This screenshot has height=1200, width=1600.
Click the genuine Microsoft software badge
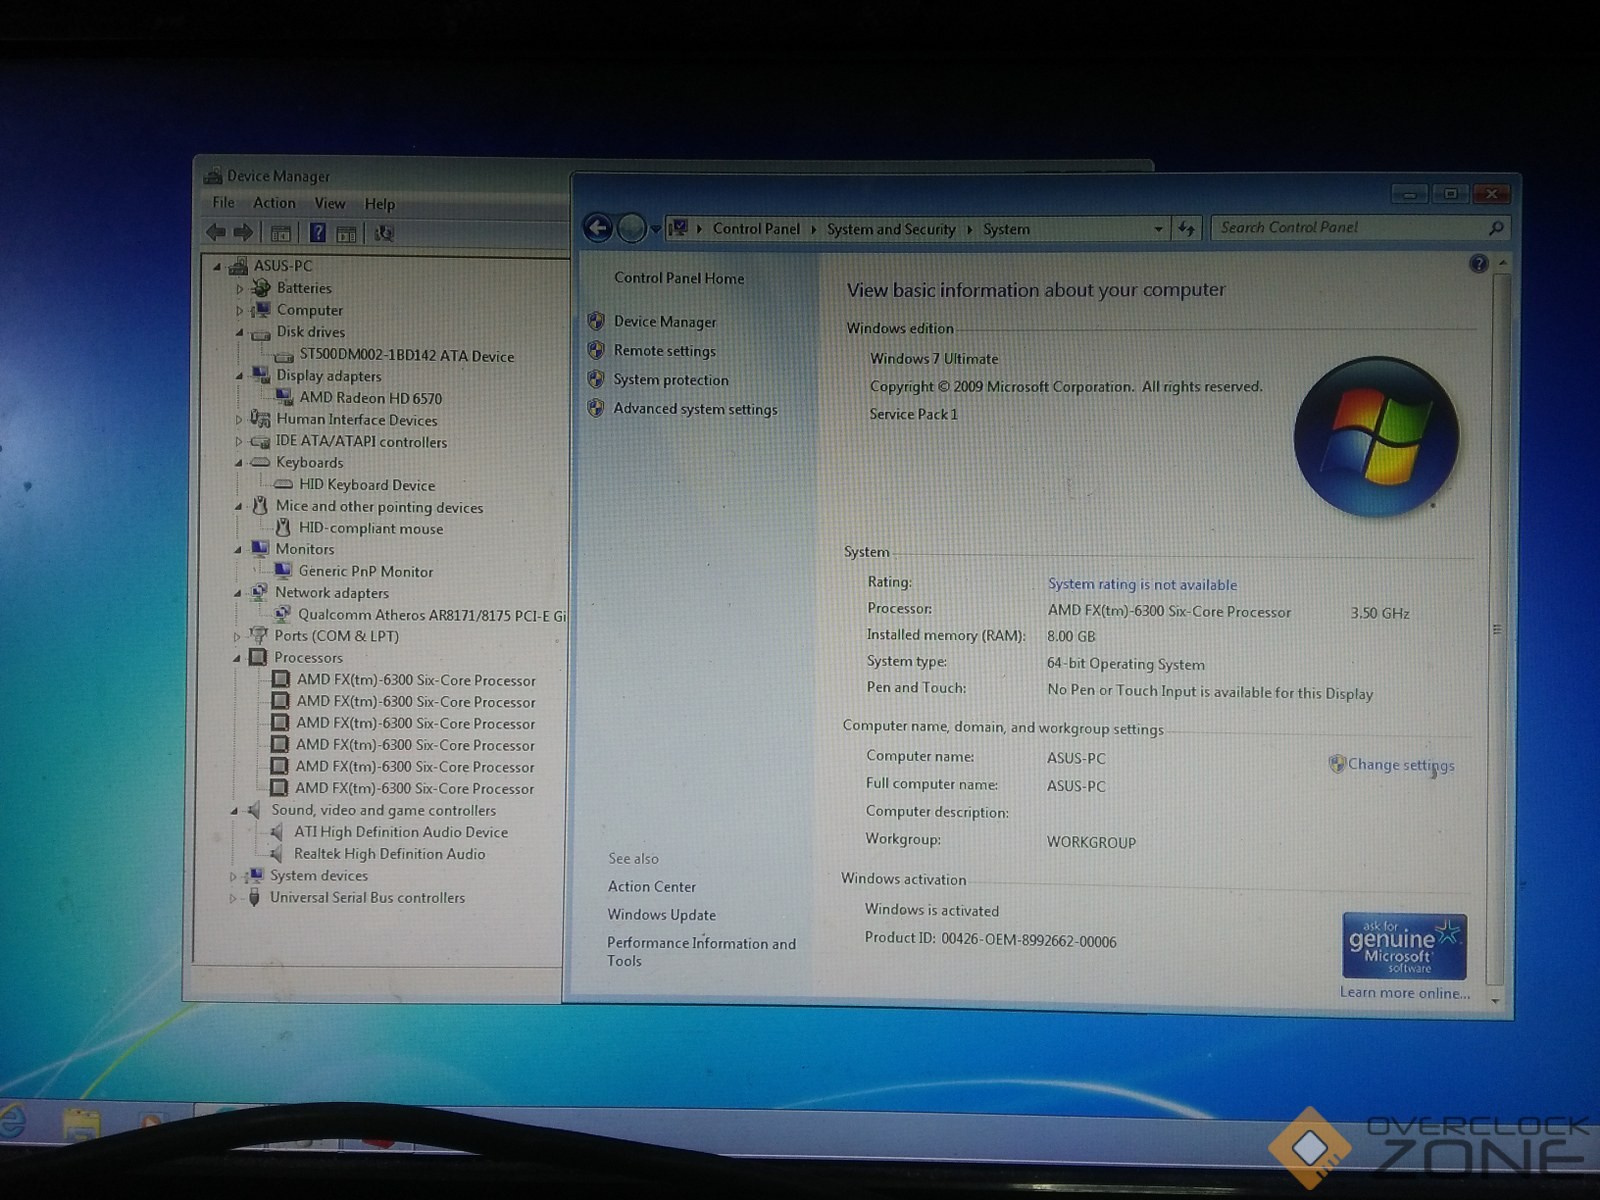point(1404,946)
